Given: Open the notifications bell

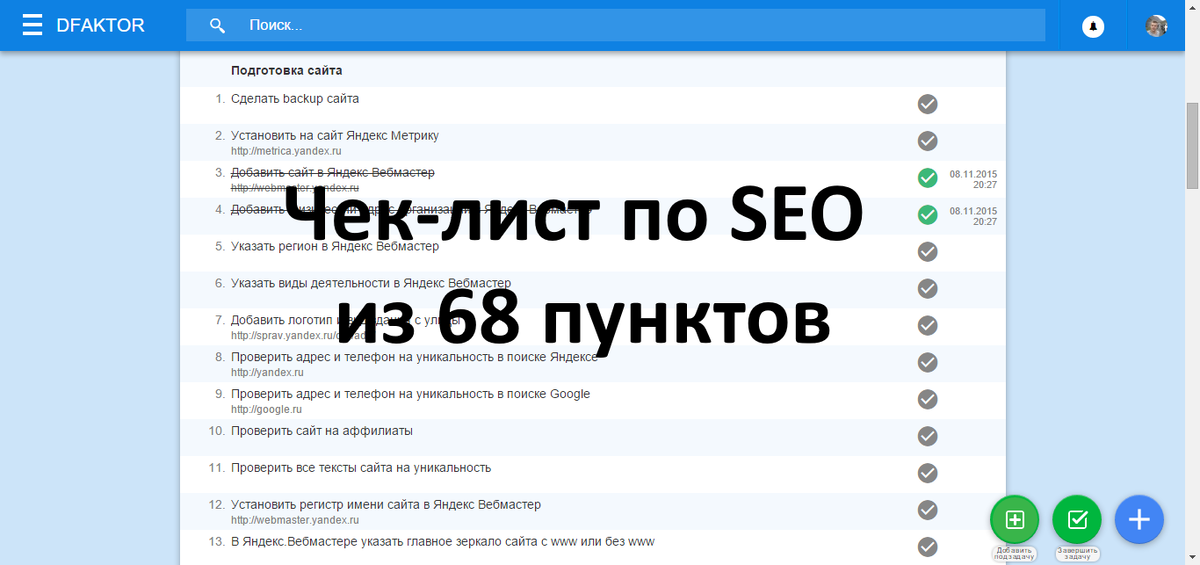Looking at the screenshot, I should coord(1093,26).
